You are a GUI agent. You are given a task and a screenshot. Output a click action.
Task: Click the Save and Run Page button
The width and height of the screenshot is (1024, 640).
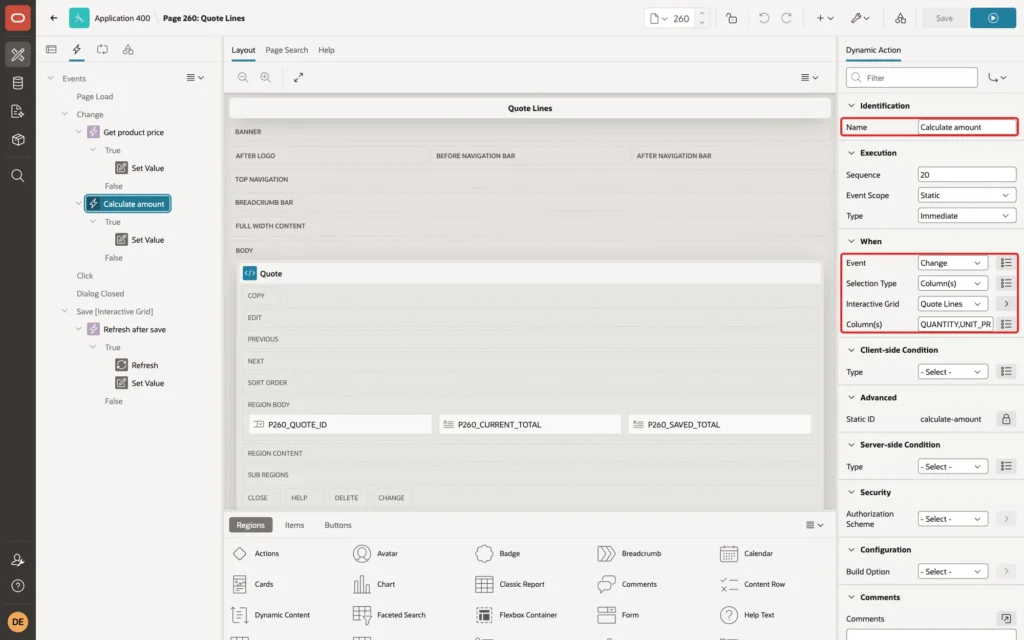992,18
